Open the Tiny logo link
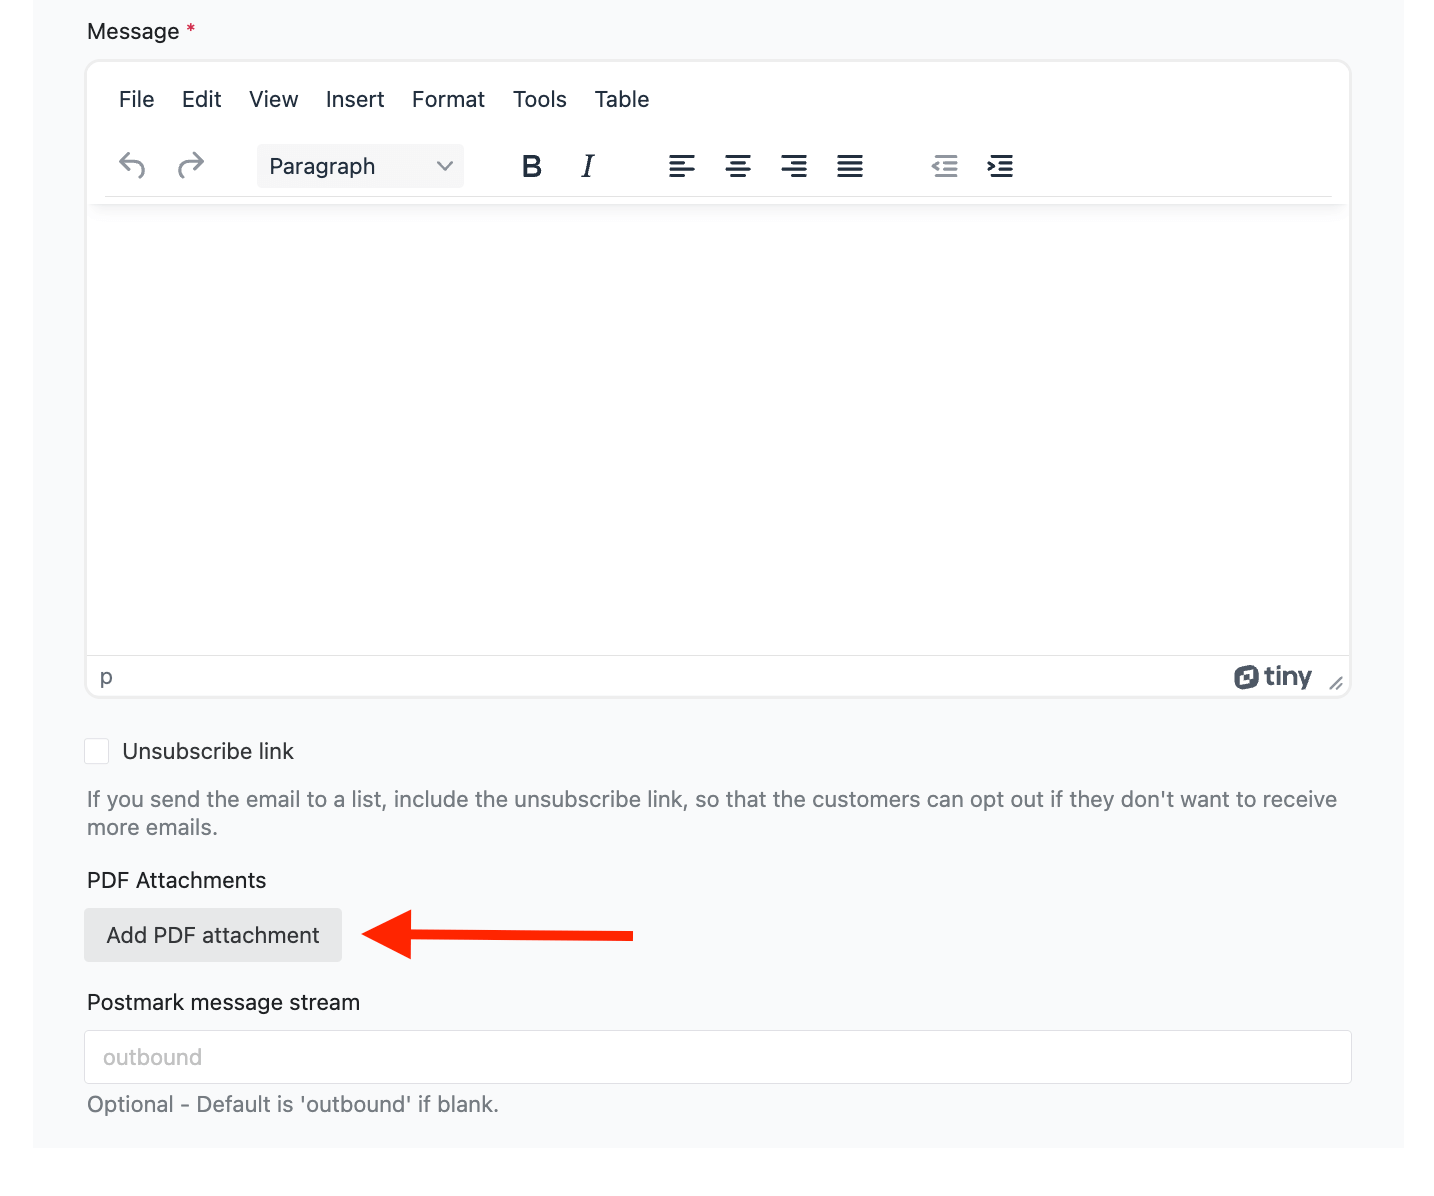 tap(1273, 677)
